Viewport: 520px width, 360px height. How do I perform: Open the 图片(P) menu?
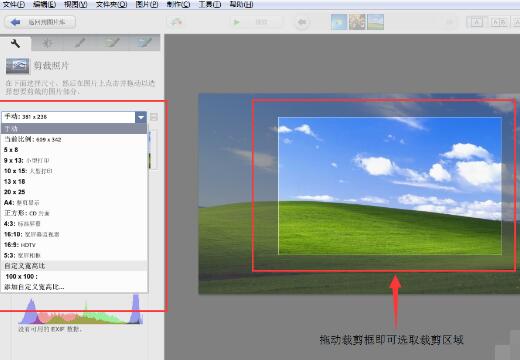pyautogui.click(x=147, y=4)
